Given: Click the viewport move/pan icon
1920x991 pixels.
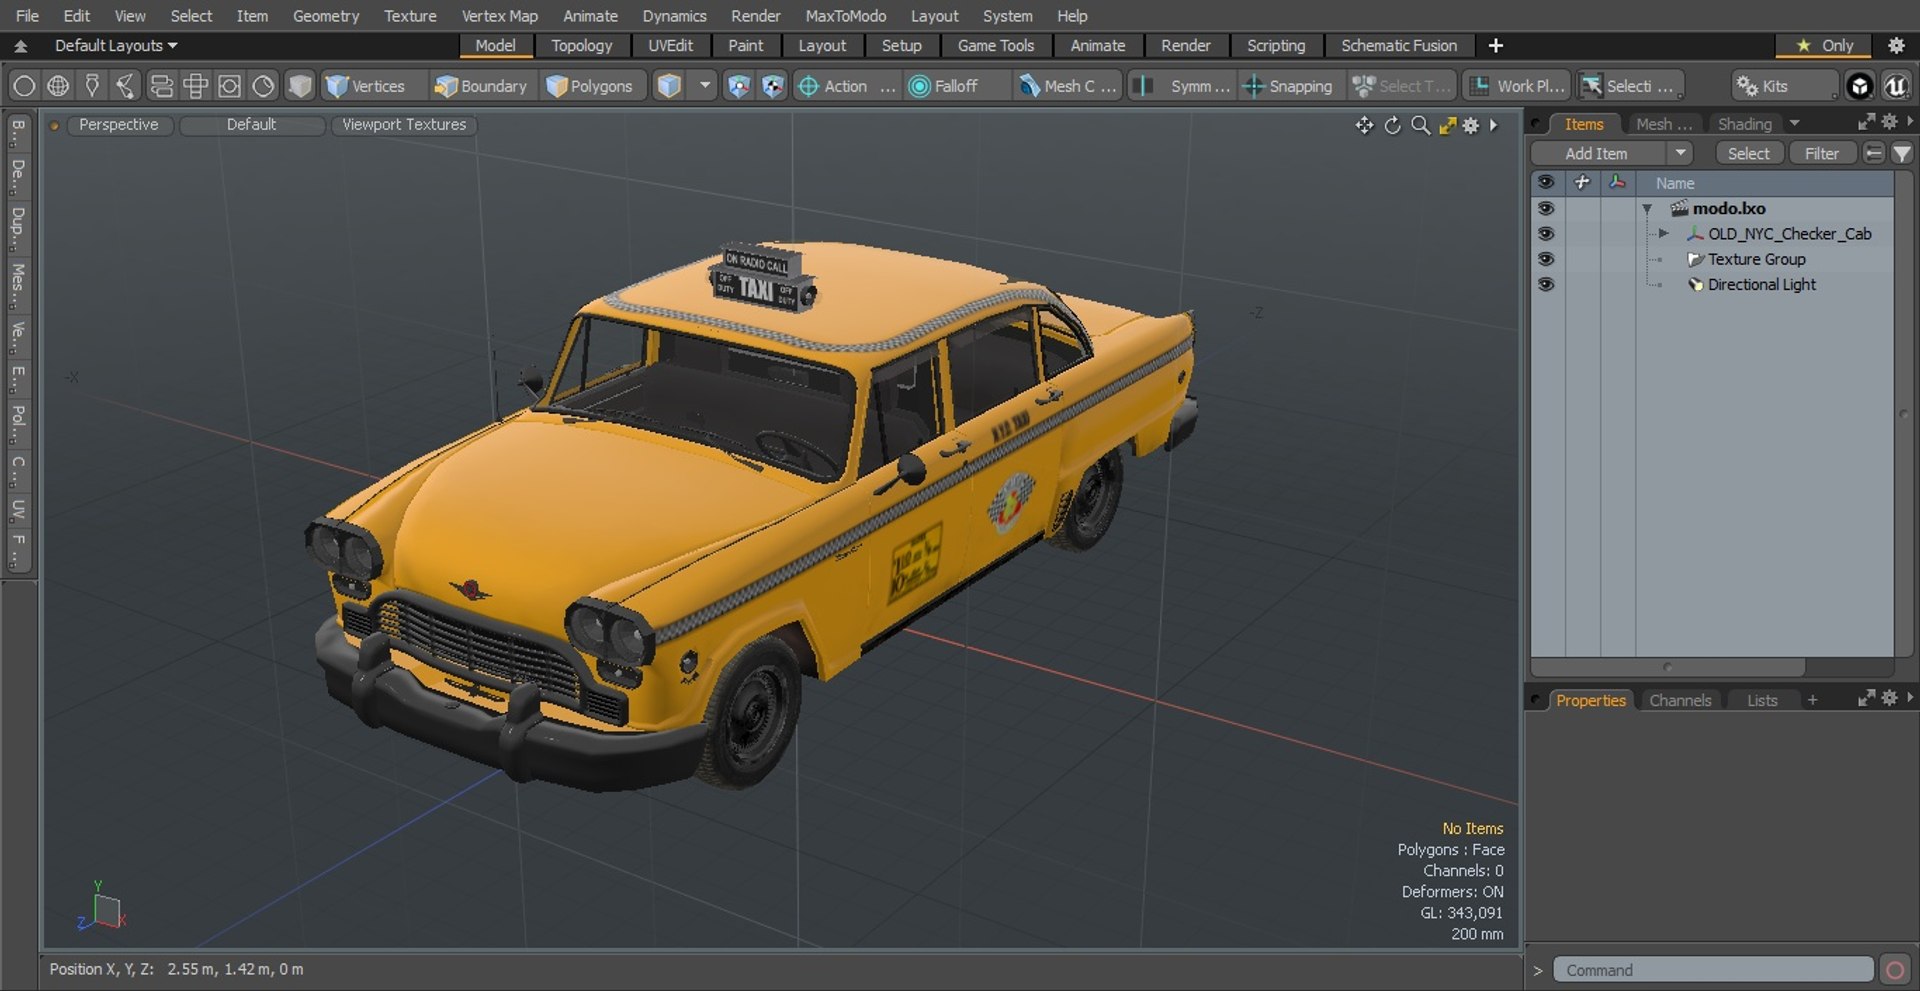Looking at the screenshot, I should tap(1364, 125).
